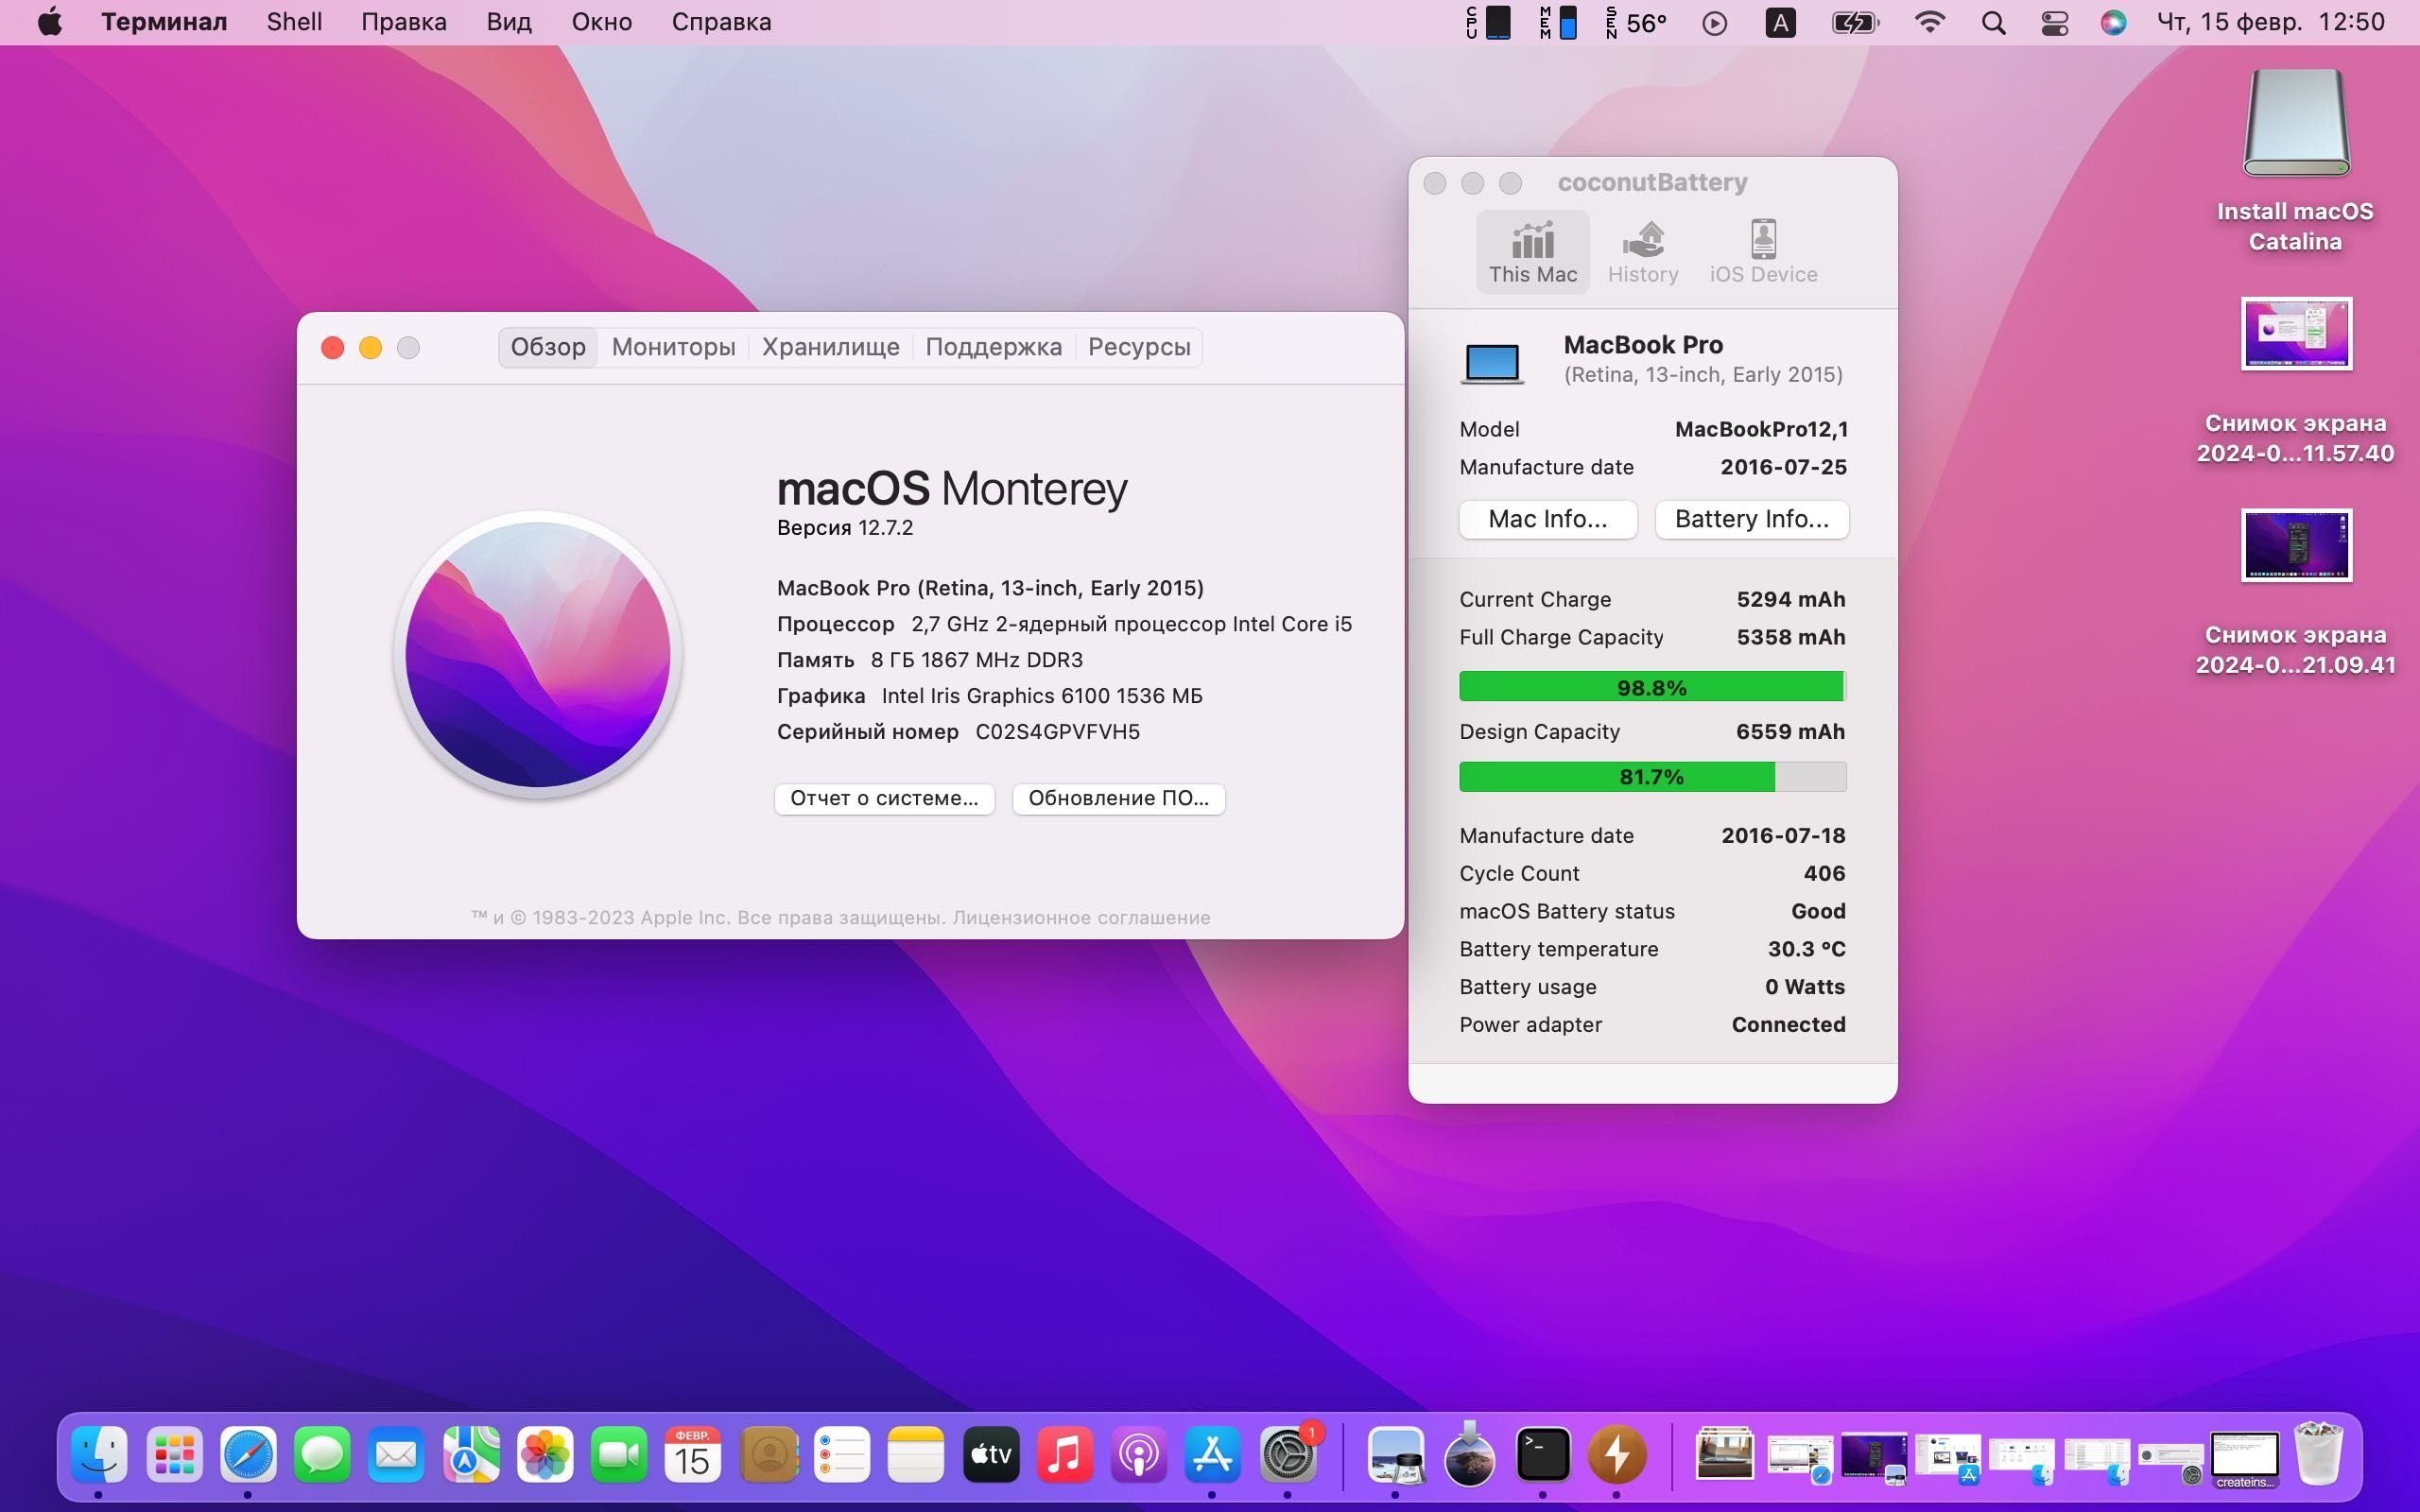Viewport: 2420px width, 1512px height.
Task: Open History tab in coconutBattery
Action: point(1643,252)
